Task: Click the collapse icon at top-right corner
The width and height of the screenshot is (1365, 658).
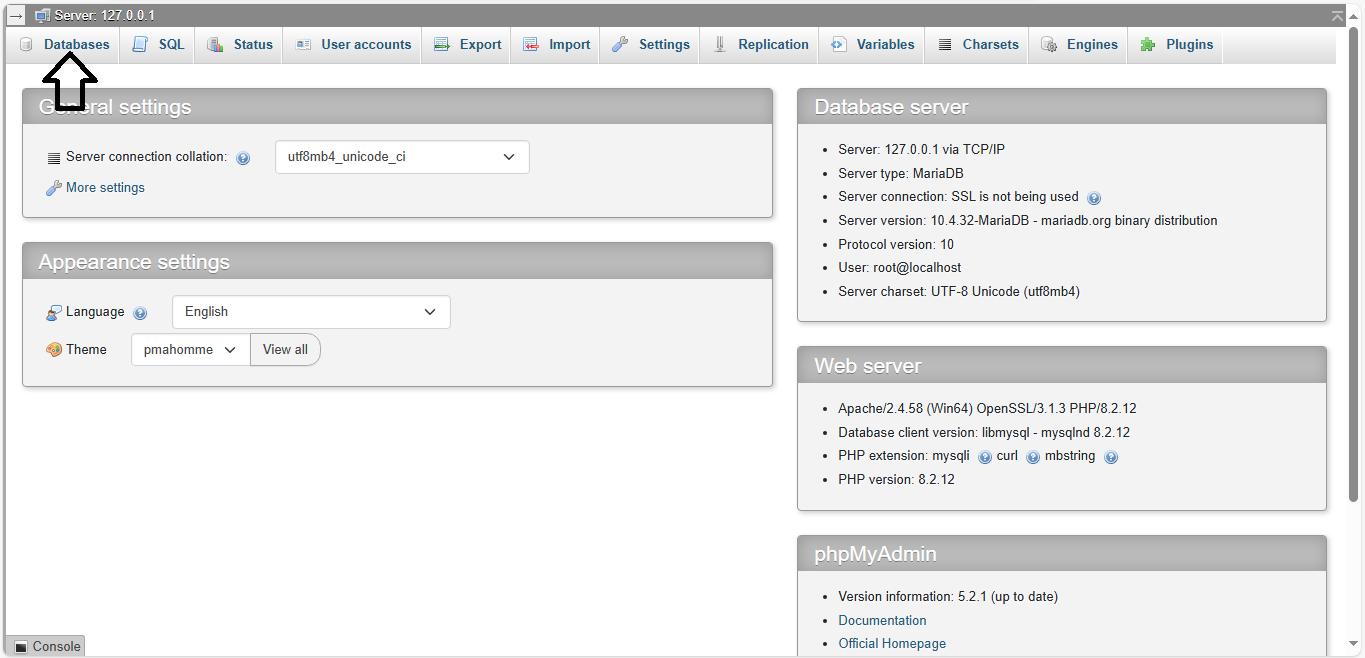Action: pyautogui.click(x=1337, y=16)
